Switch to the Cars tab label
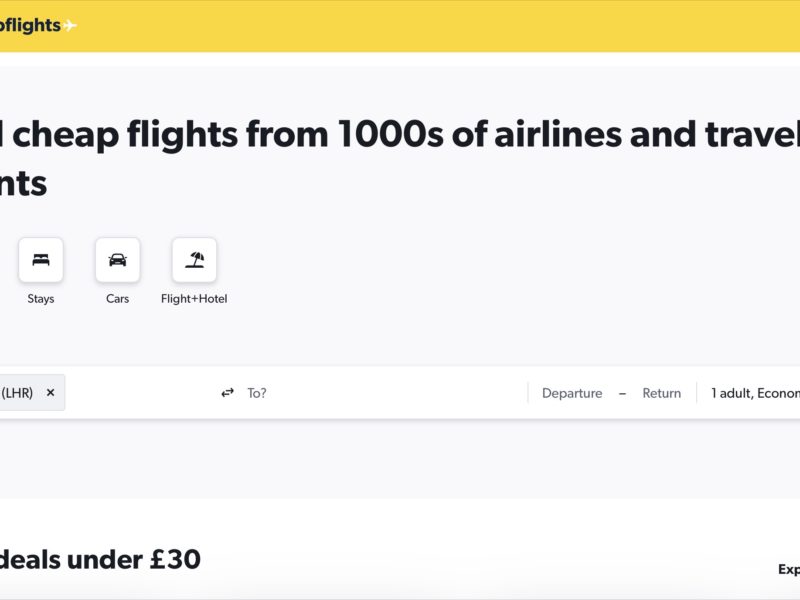The width and height of the screenshot is (800, 600). tap(118, 298)
